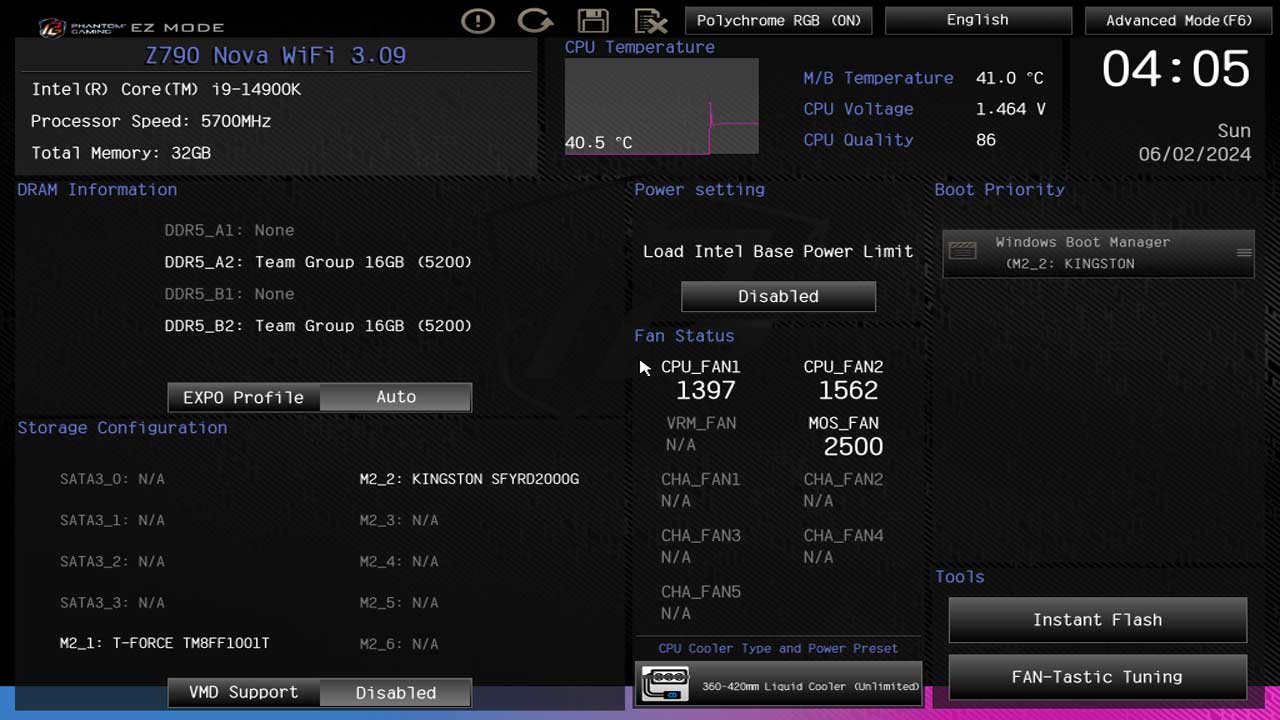Click the CHA_FAN1 entry
Image resolution: width=1280 pixels, height=720 pixels.
tap(700, 490)
